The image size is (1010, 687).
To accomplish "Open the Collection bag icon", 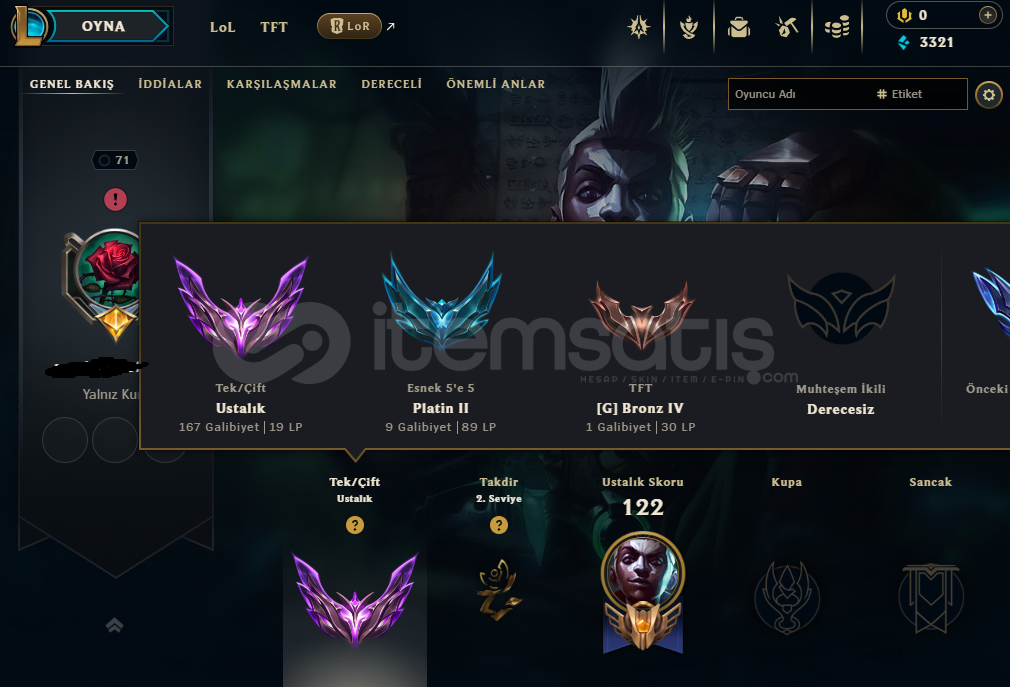I will tap(738, 27).
